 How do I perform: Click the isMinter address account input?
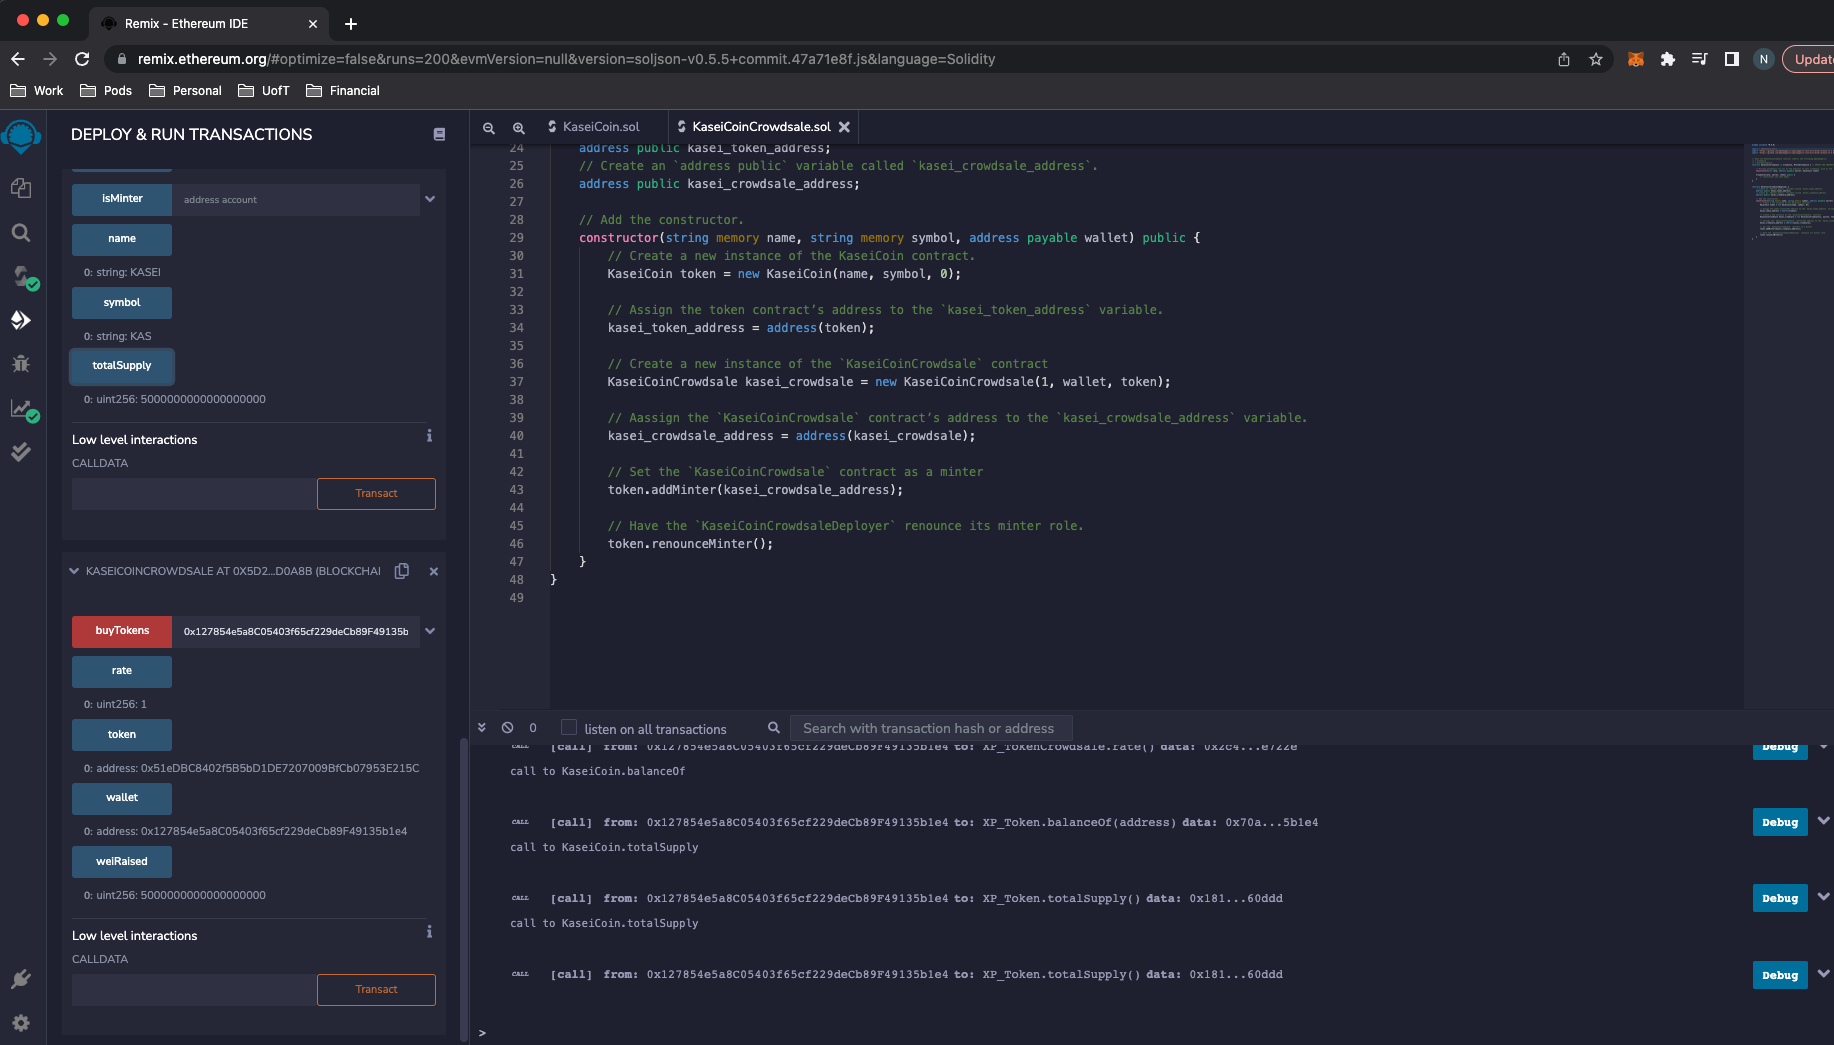296,199
